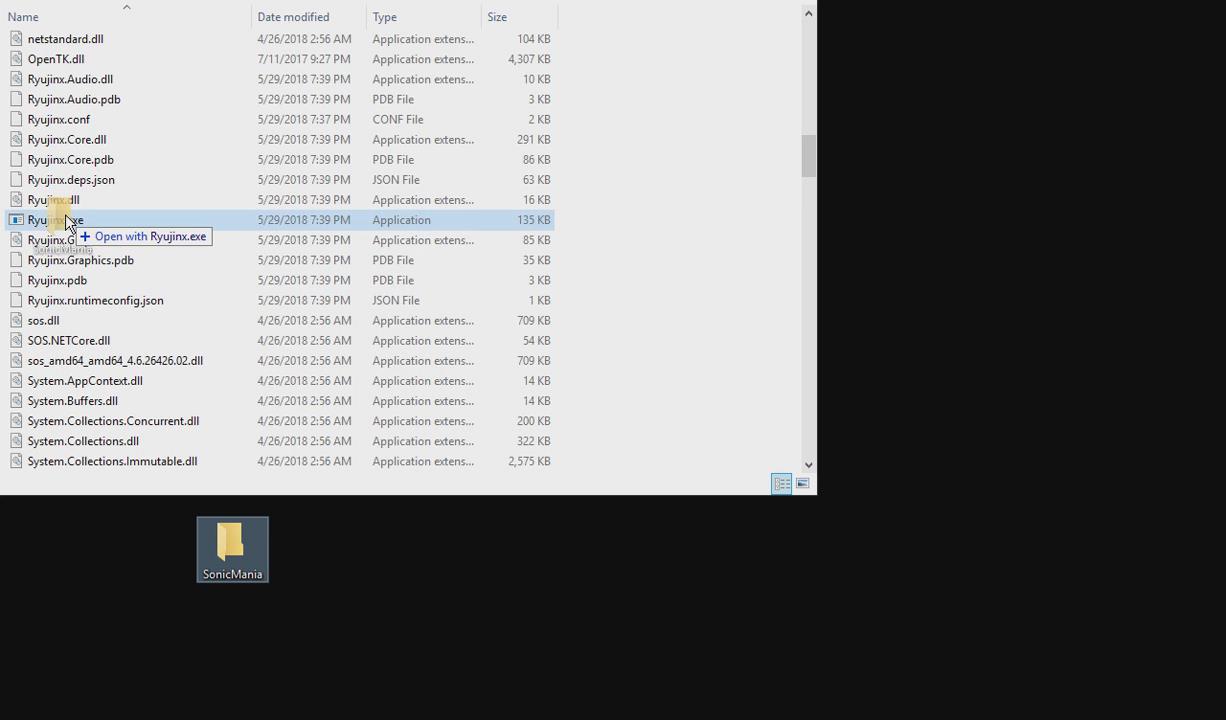Select the OpenTK.dll file name
The image size is (1226, 720).
pyautogui.click(x=56, y=59)
